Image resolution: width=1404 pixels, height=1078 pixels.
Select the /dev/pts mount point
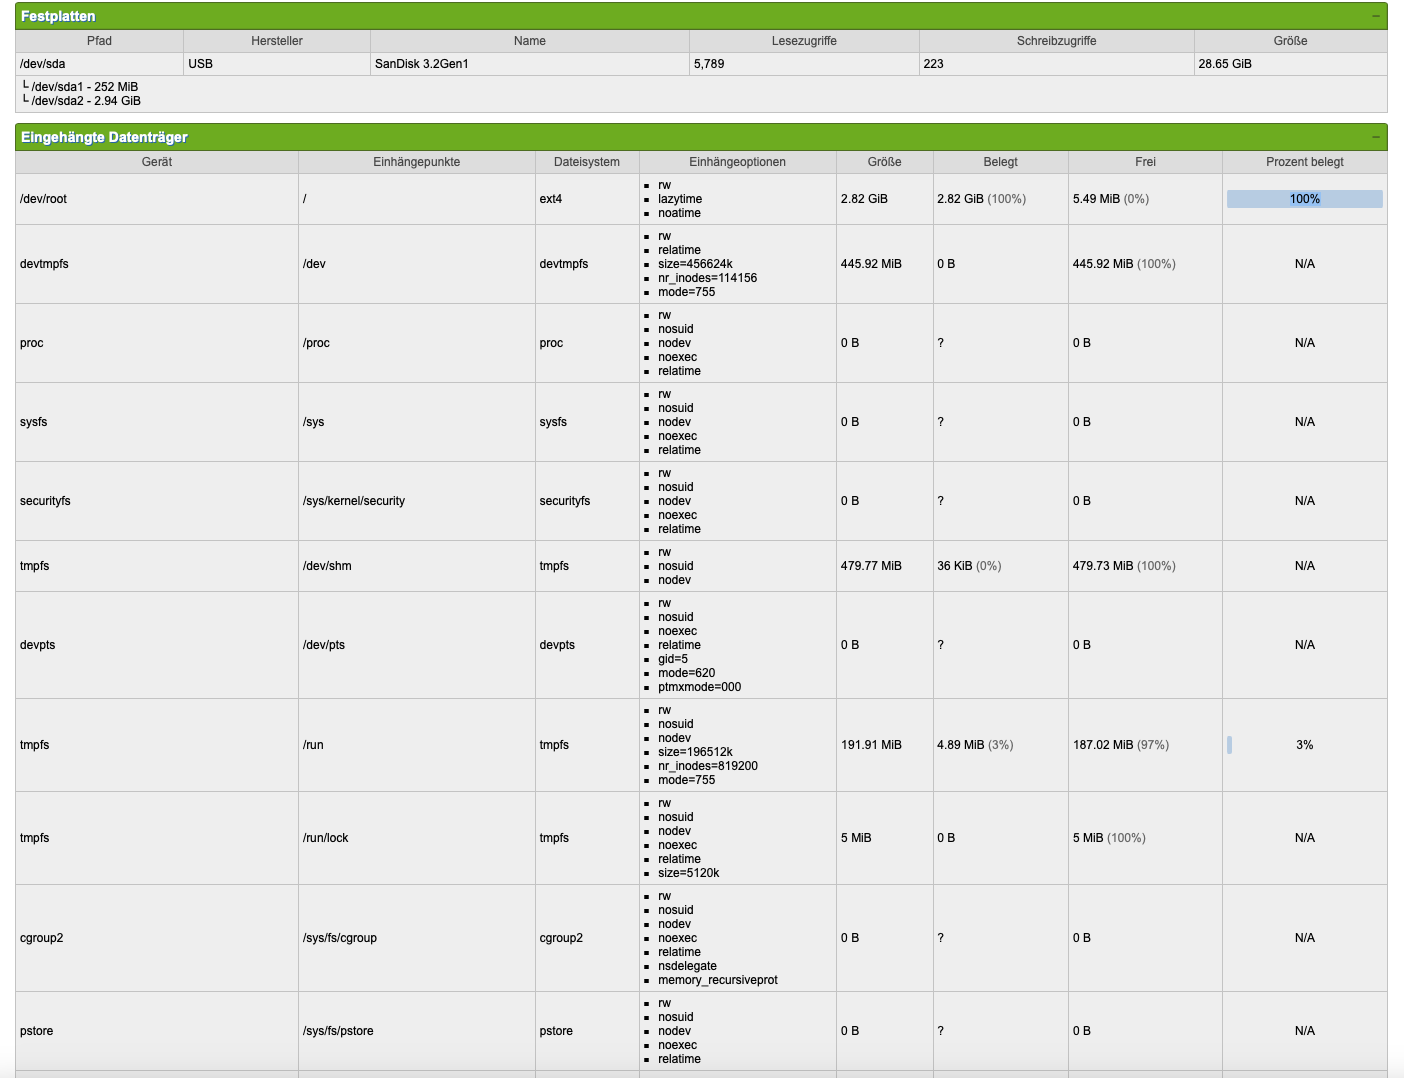click(x=324, y=645)
